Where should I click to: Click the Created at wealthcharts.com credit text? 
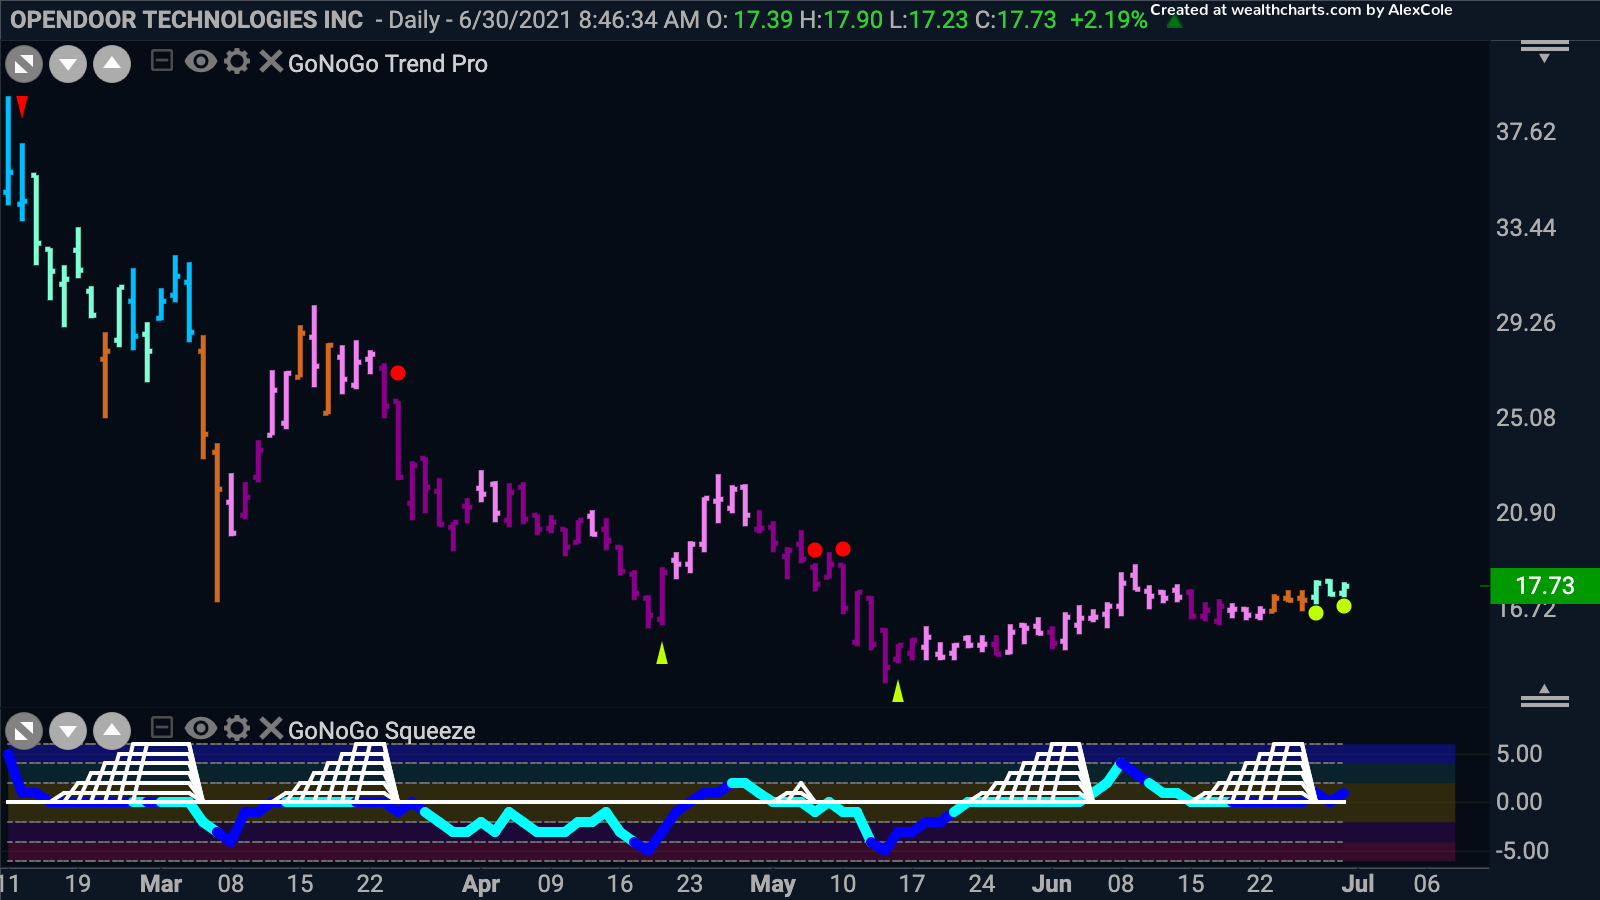point(1301,10)
